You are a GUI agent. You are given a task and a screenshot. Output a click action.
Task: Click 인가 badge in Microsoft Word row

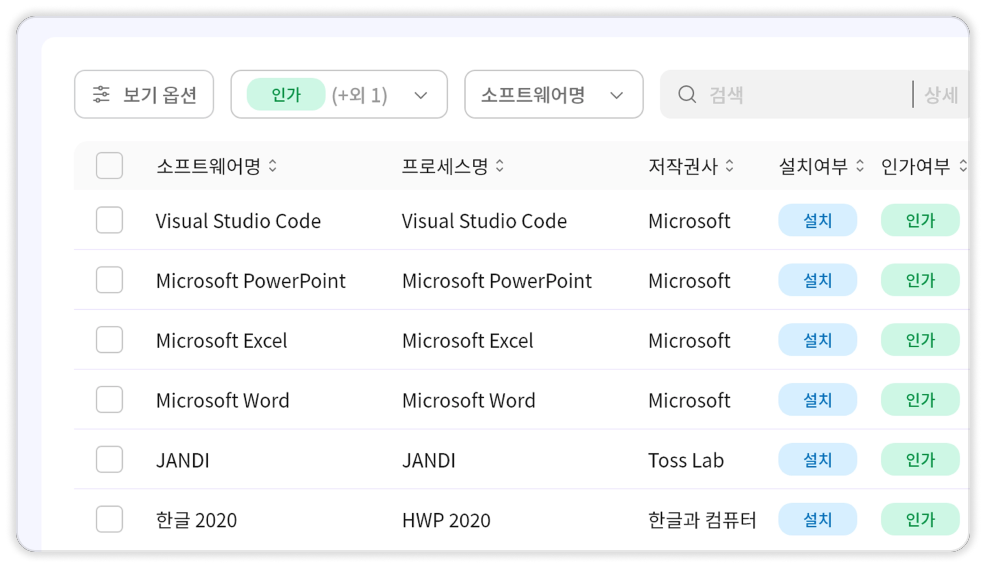(x=920, y=399)
